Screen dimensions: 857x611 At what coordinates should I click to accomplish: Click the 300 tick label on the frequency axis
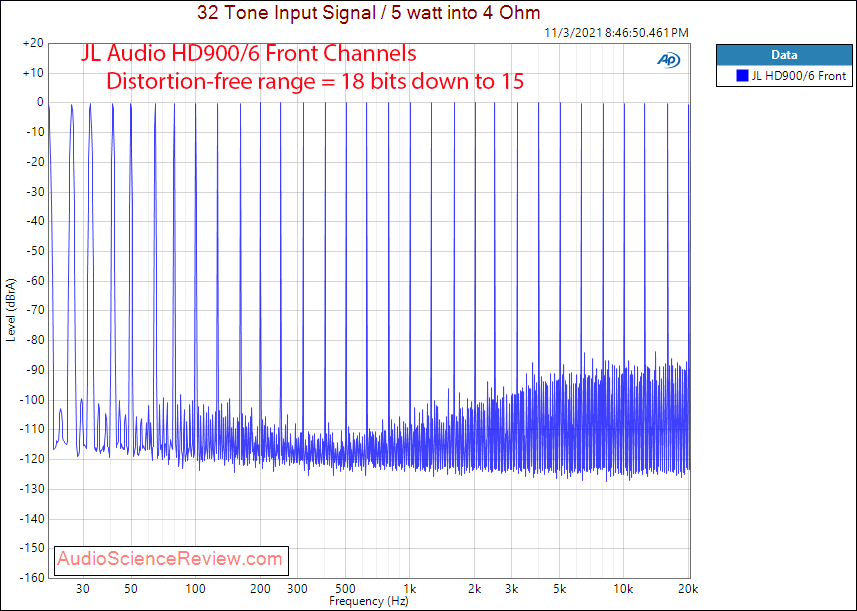click(x=297, y=589)
